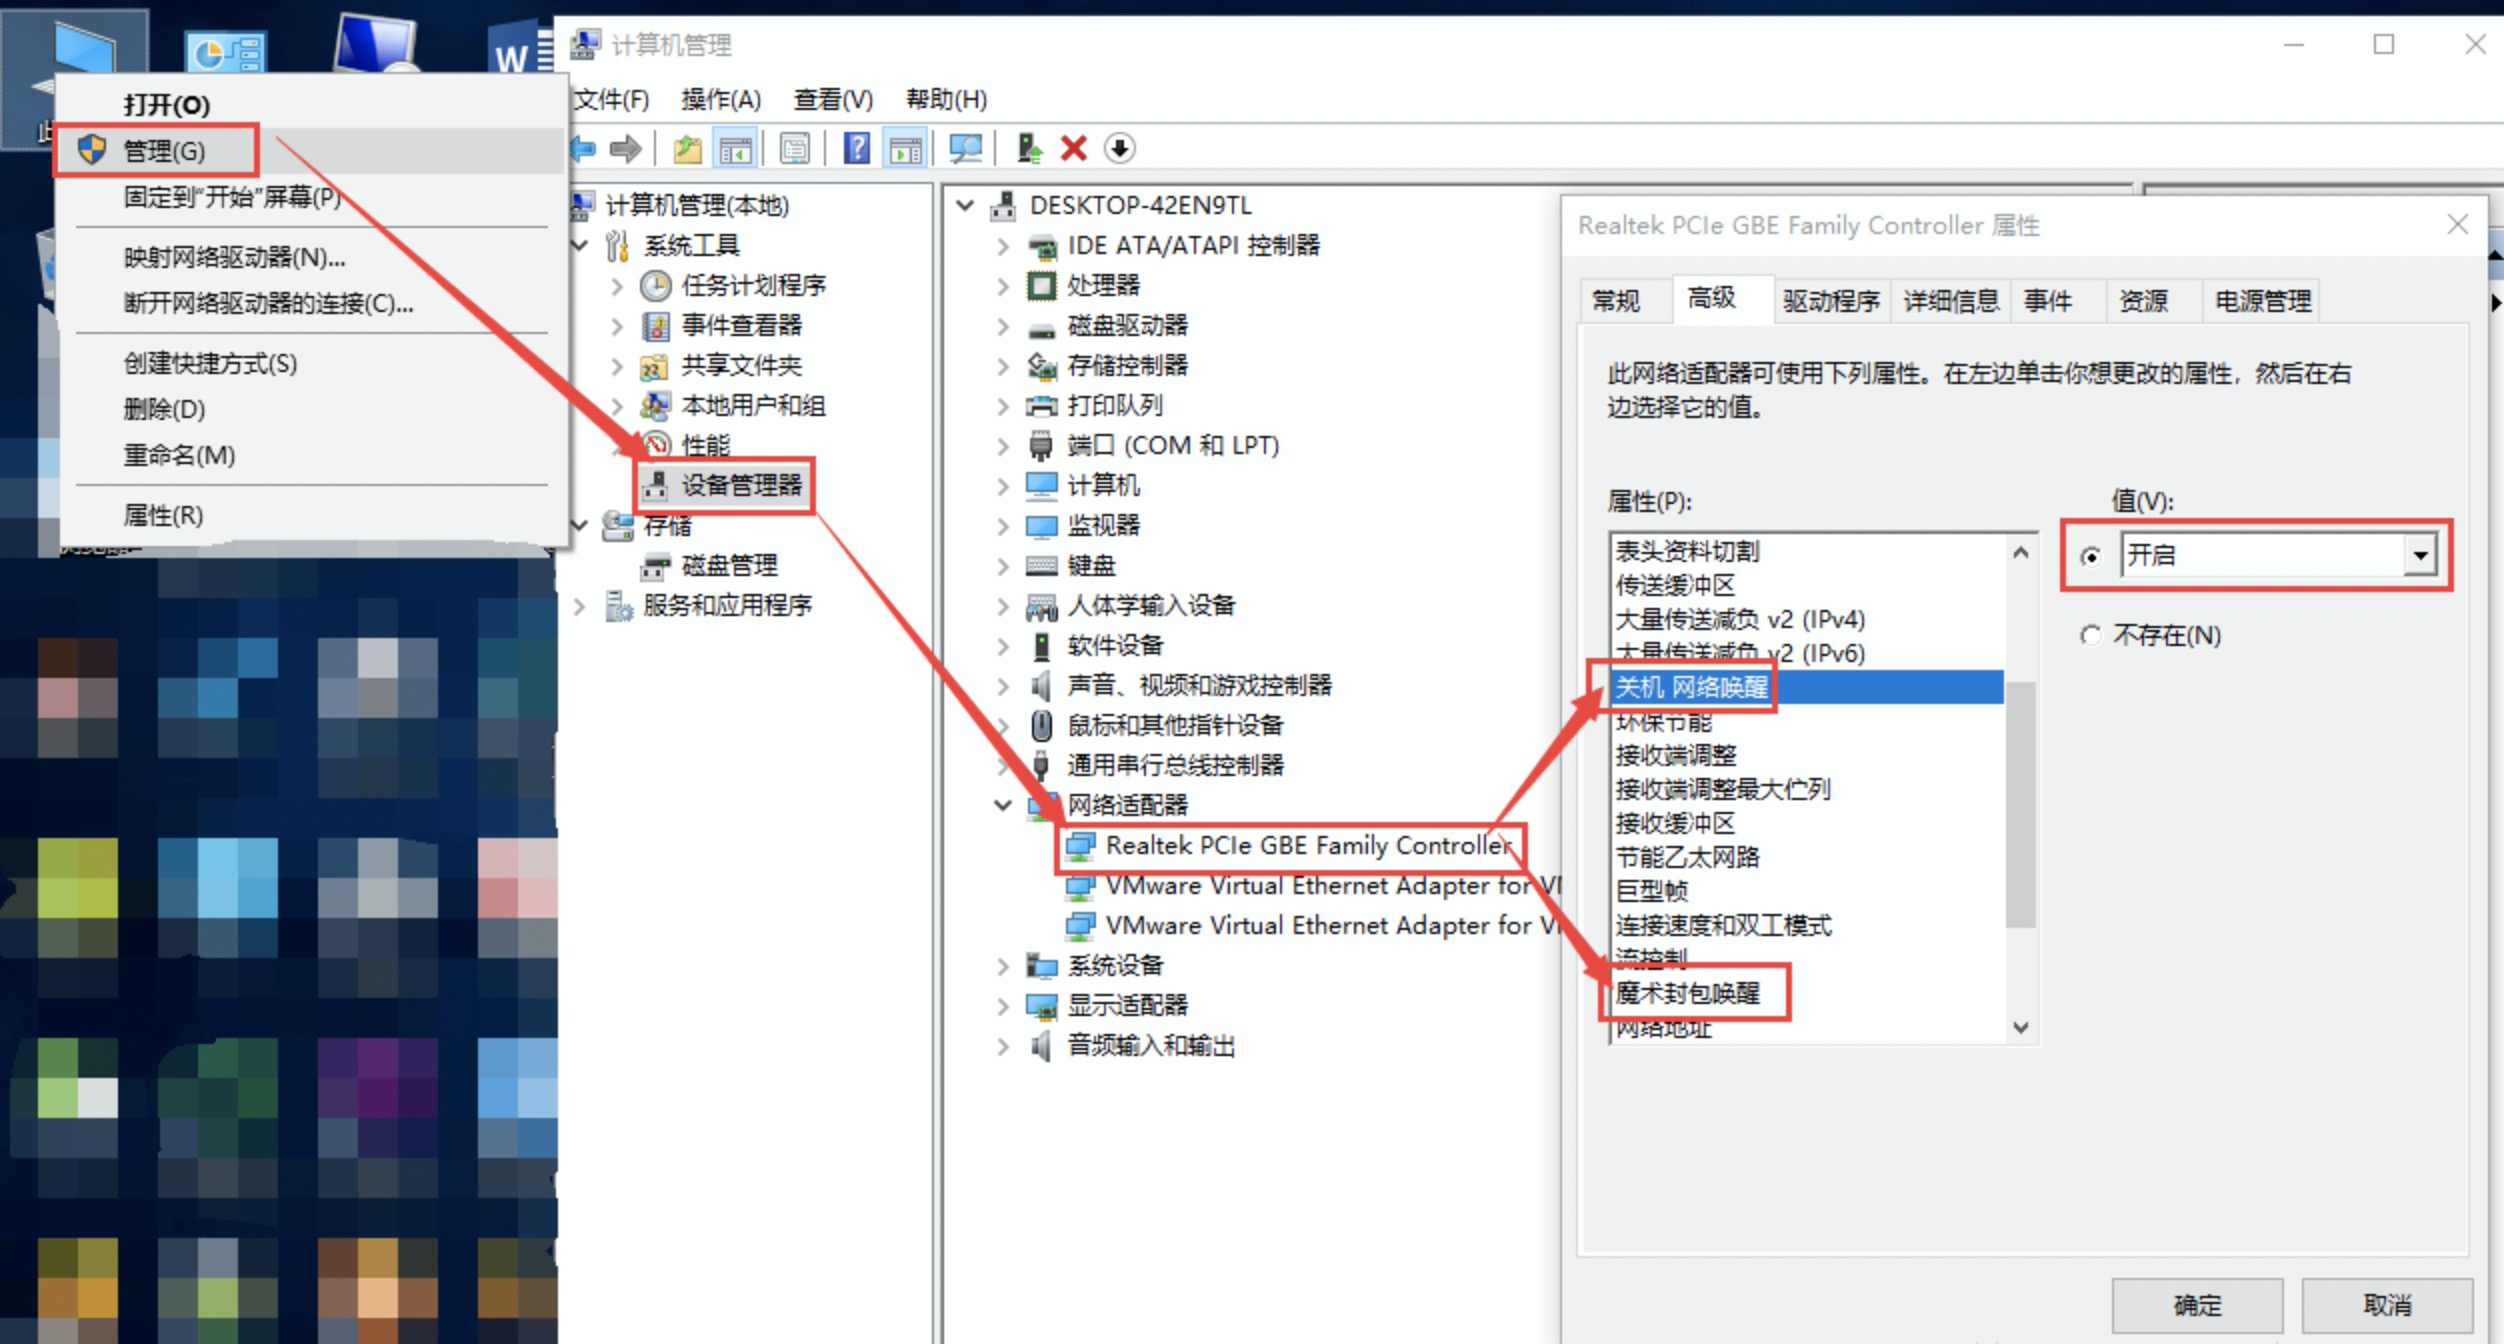Click the display adapters icon
This screenshot has width=2504, height=1344.
(x=1041, y=1006)
